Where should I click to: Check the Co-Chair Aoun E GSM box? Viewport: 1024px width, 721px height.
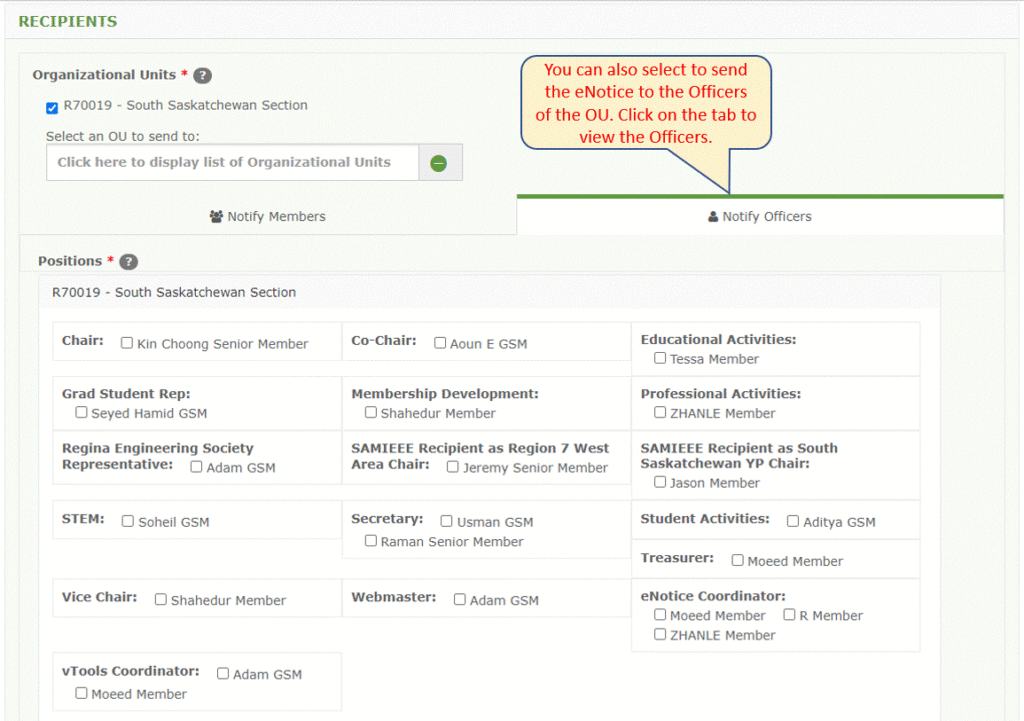pos(440,342)
